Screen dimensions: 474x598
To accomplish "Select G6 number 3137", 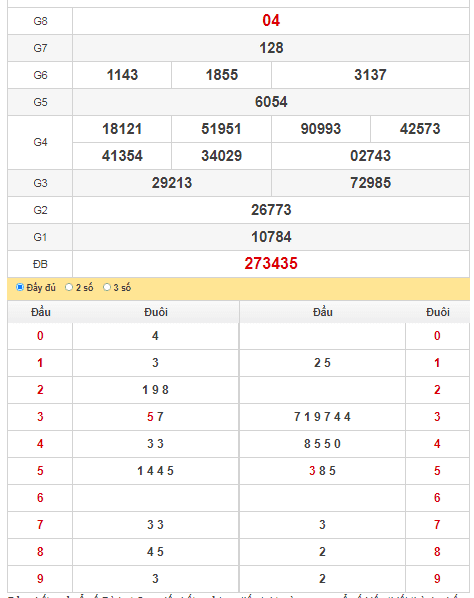I will point(370,75).
